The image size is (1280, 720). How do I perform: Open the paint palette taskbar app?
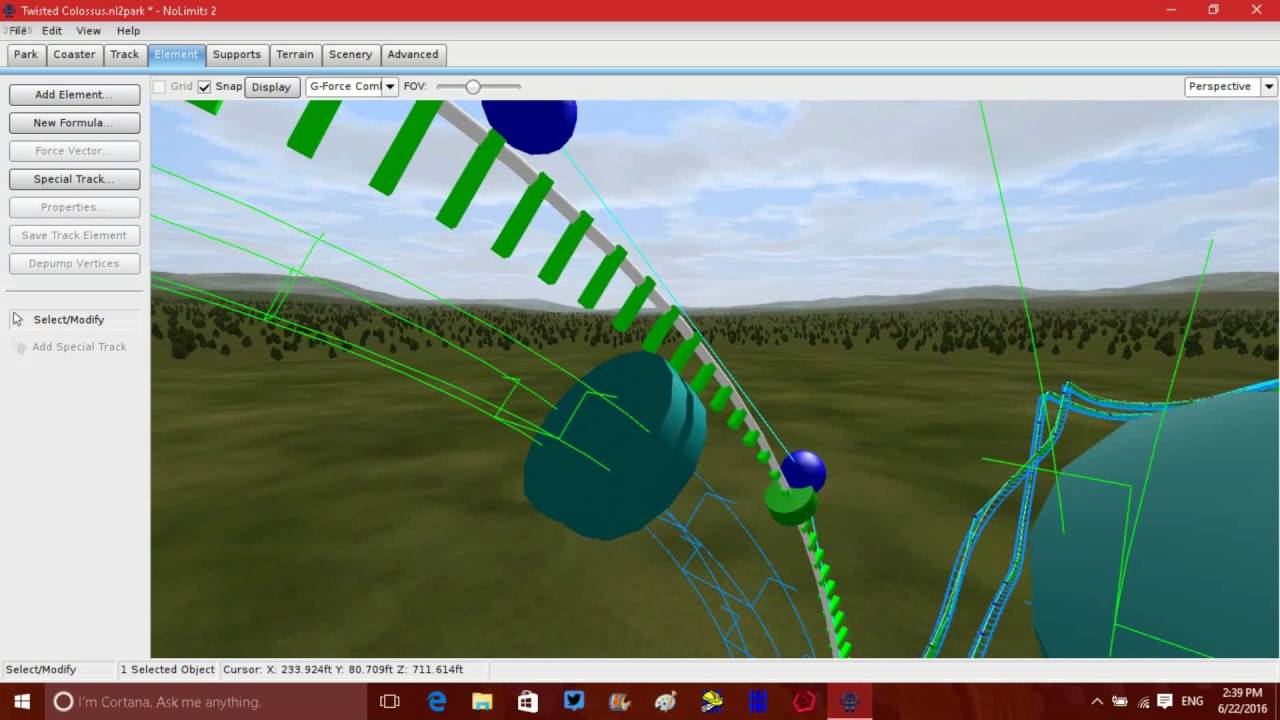pyautogui.click(x=666, y=702)
